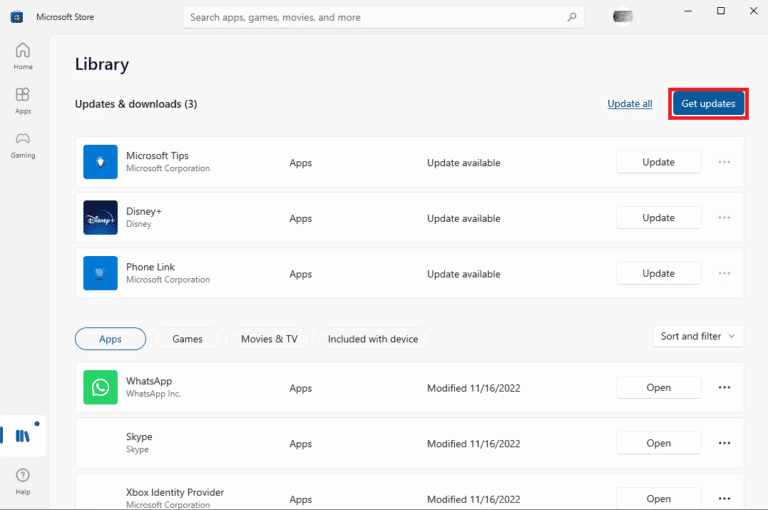768x510 pixels.
Task: Click the Microsoft Store logo icon
Action: [x=17, y=17]
